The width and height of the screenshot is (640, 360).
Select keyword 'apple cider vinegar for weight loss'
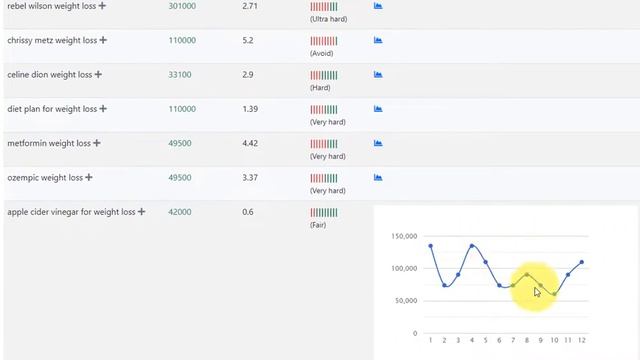pyautogui.click(x=71, y=212)
